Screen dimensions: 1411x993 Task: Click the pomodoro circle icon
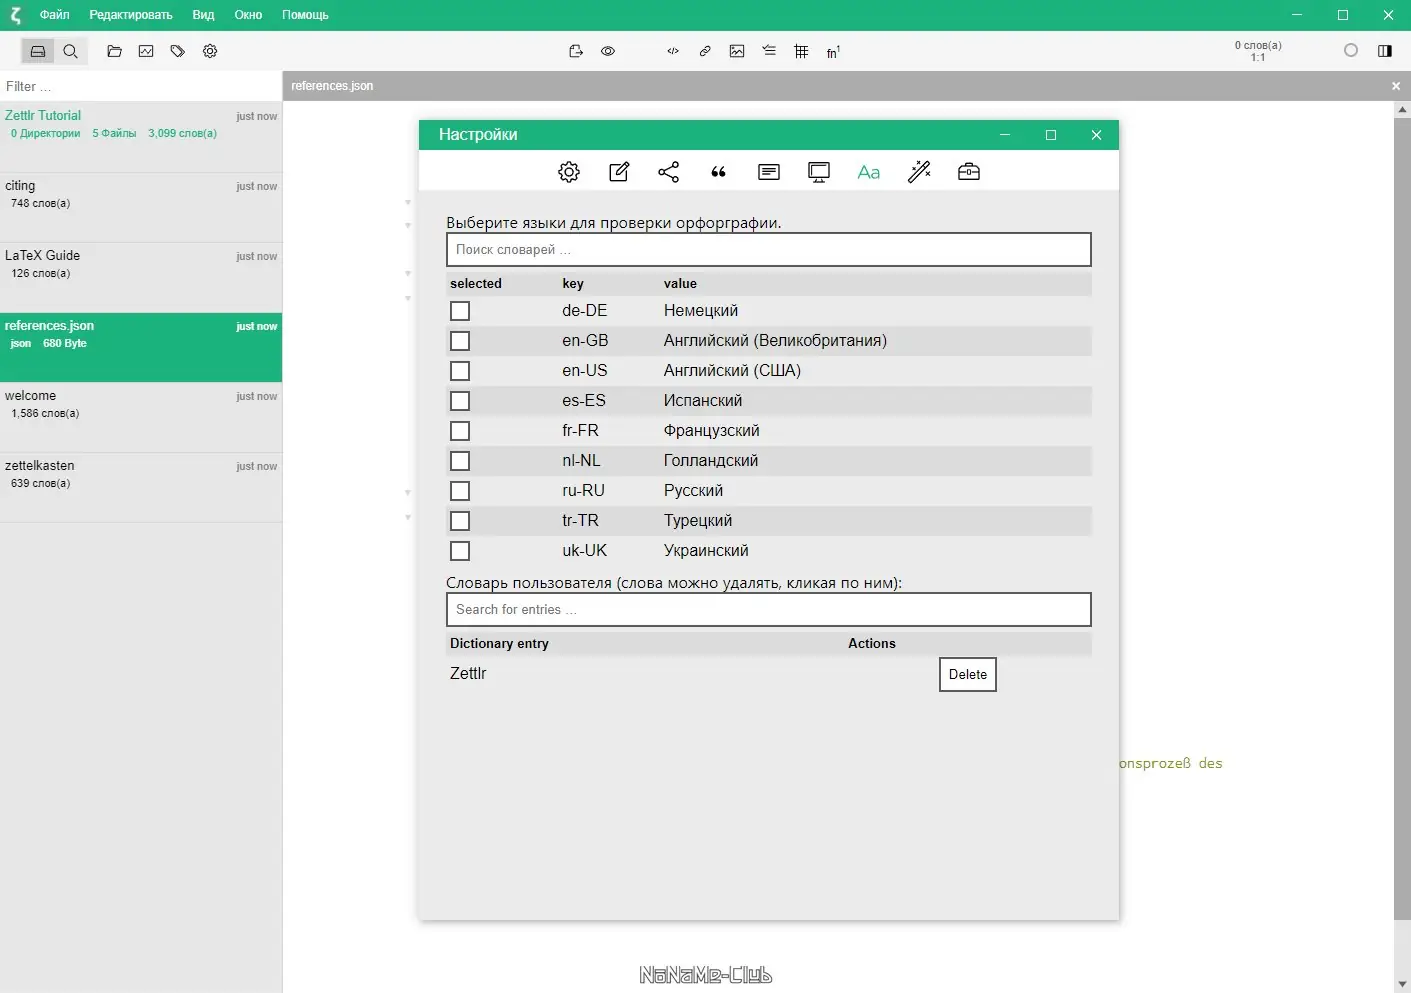point(1351,51)
